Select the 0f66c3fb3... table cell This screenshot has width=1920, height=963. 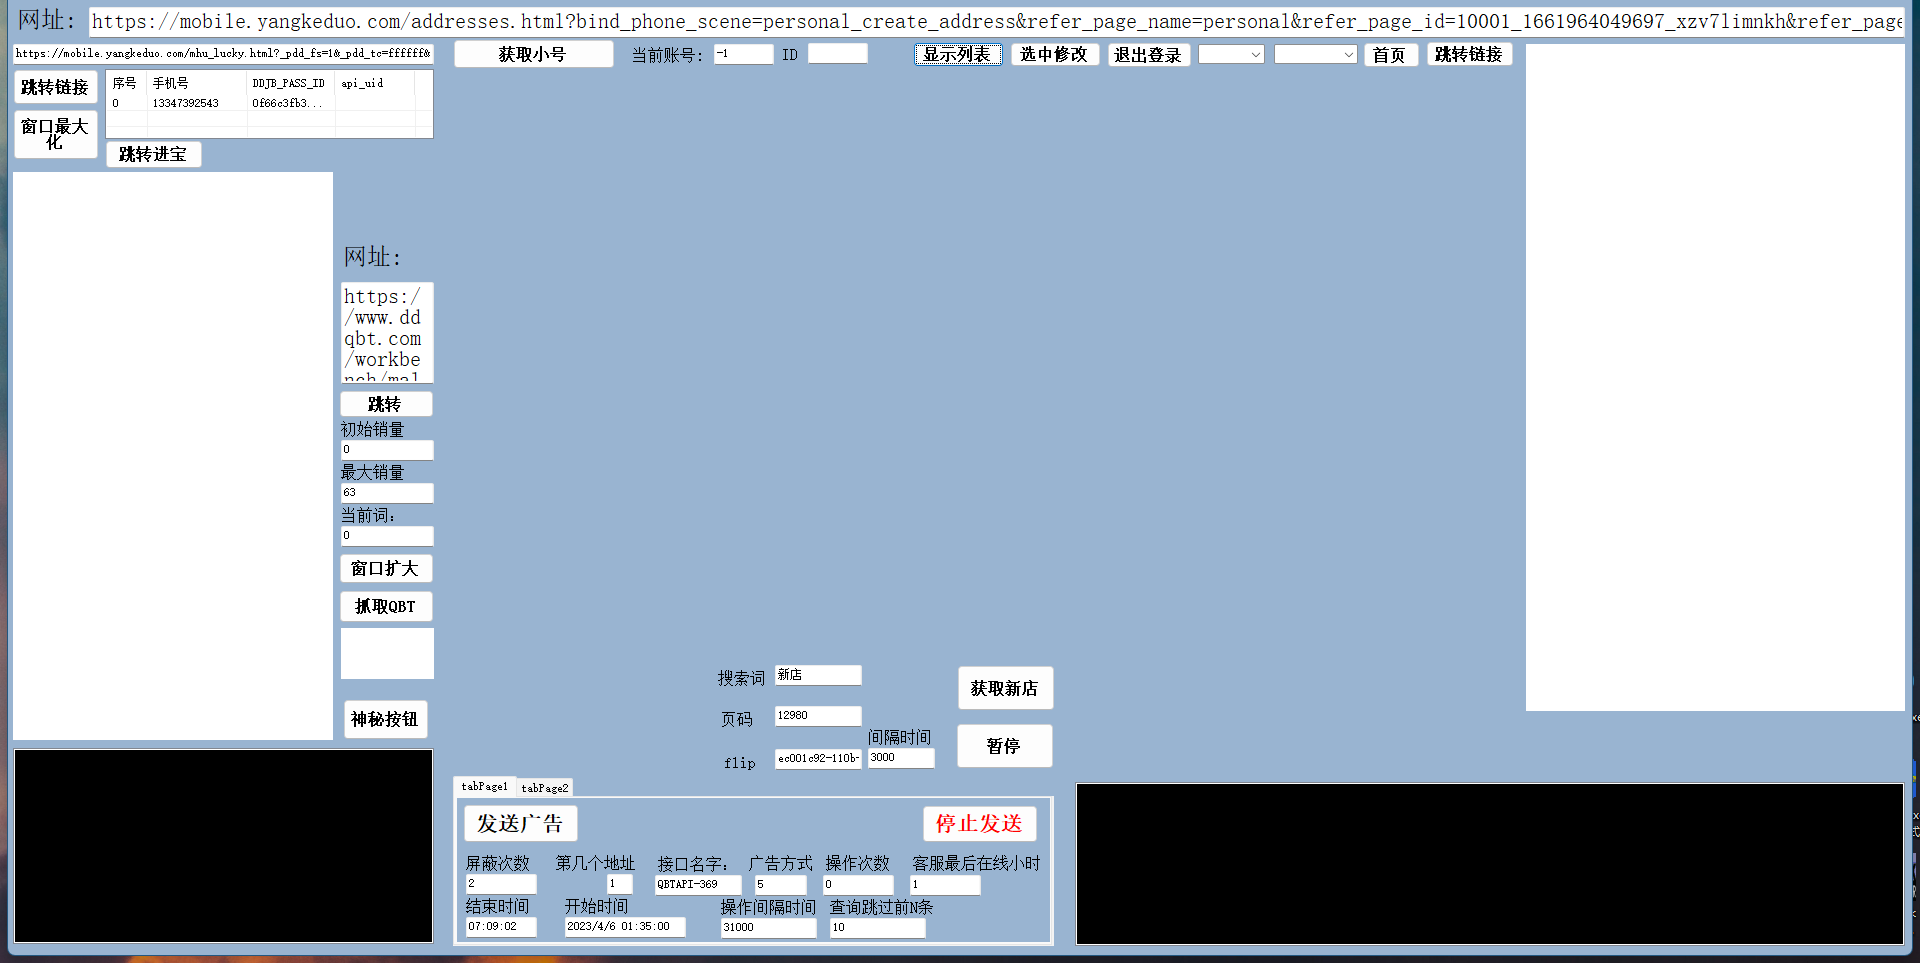[x=290, y=103]
